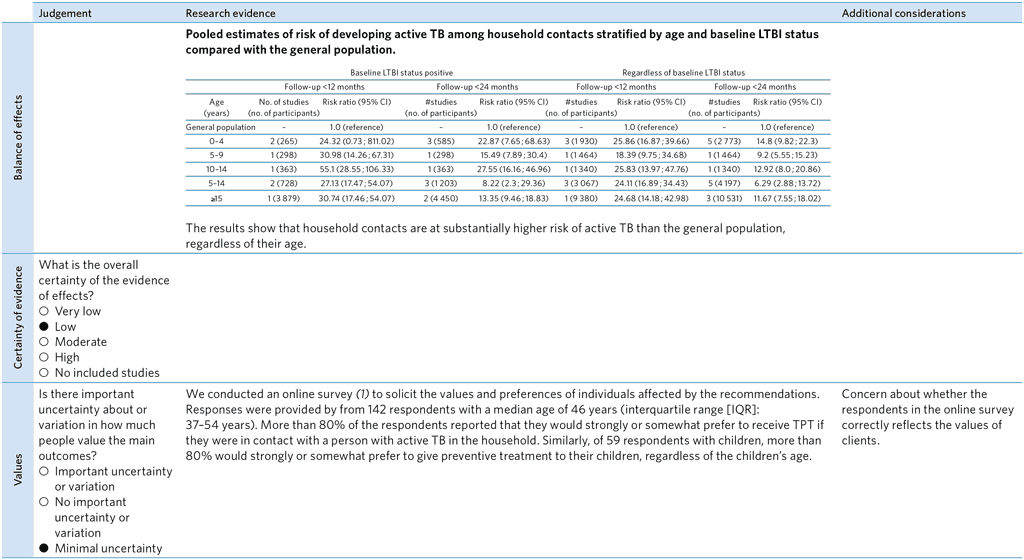
Task: Click risk ratio 11.67 (7.55; 18.02)
Action: pos(787,198)
